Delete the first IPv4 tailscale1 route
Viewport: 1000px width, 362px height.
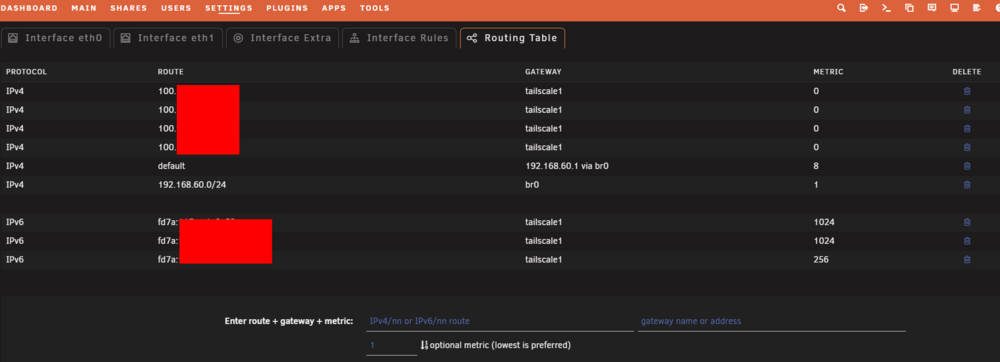pyautogui.click(x=967, y=91)
